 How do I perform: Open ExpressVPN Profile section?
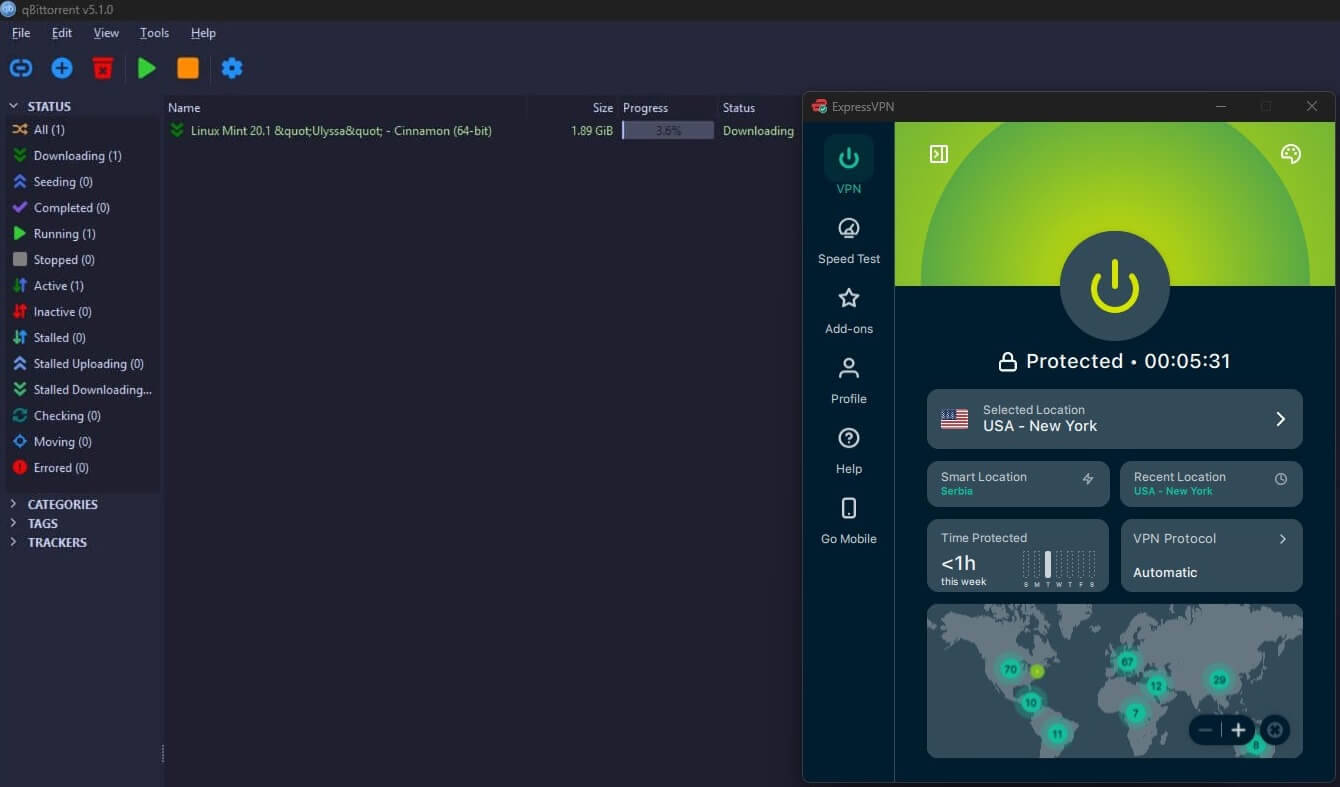point(849,381)
